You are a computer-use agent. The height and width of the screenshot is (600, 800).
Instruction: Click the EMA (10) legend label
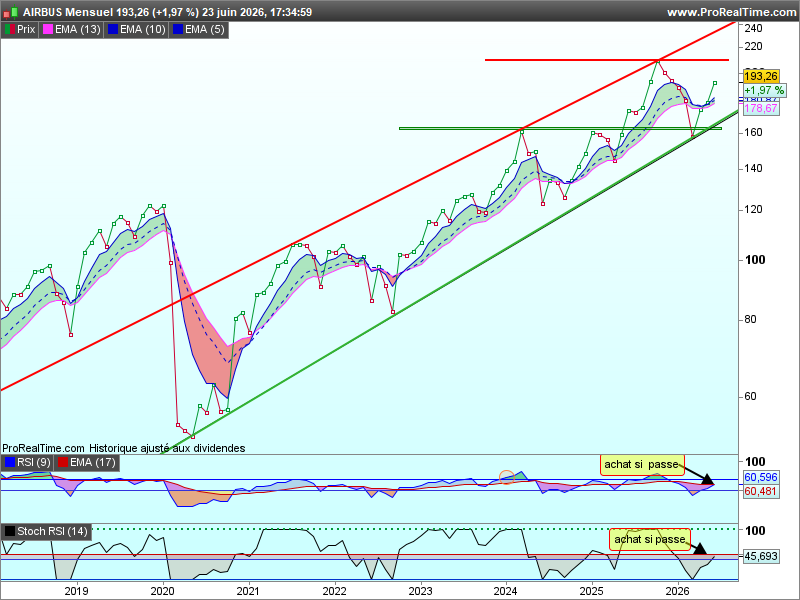point(143,30)
